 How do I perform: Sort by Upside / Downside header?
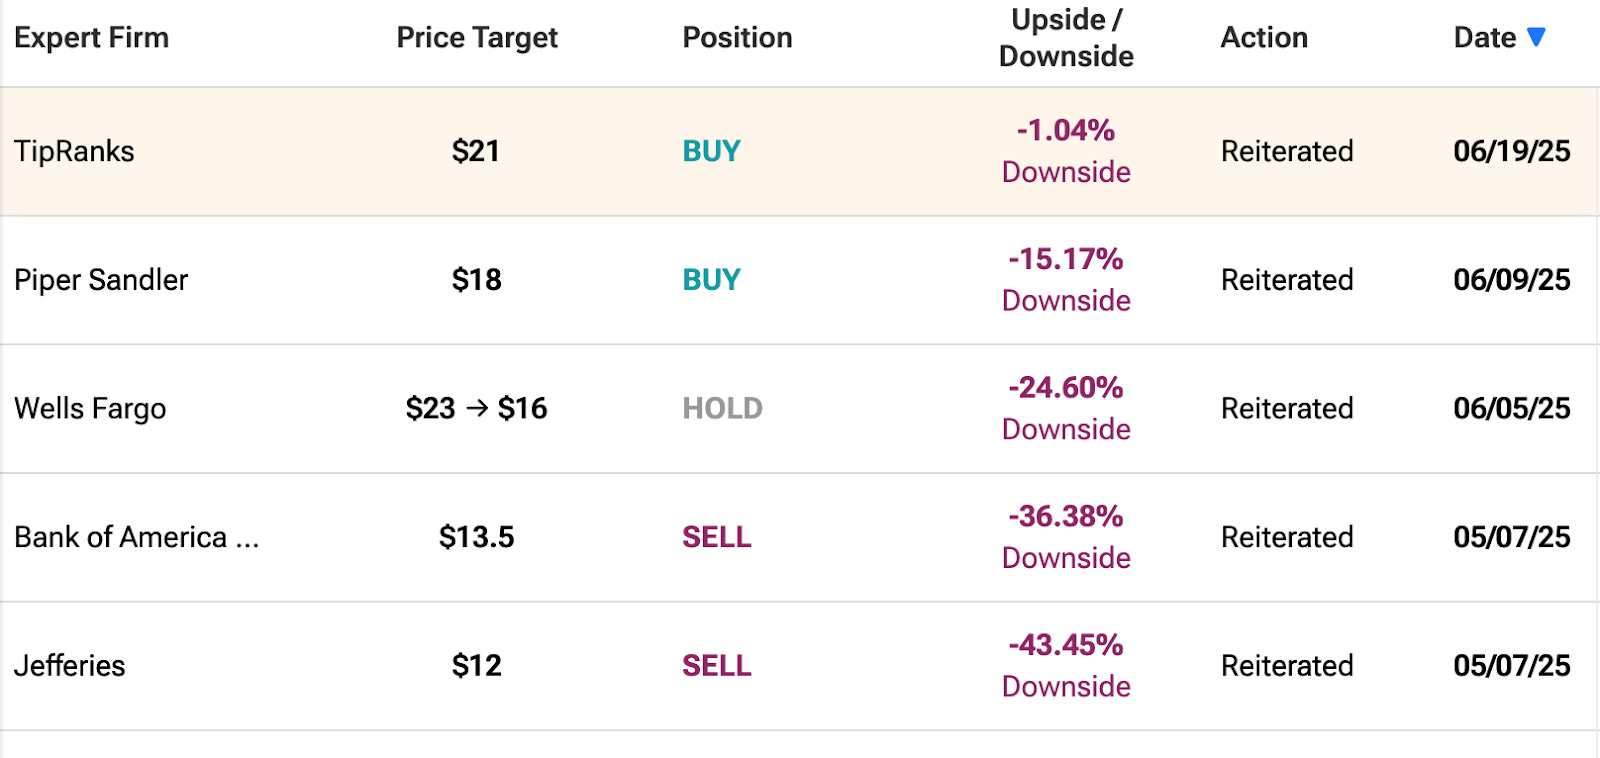tap(1066, 38)
